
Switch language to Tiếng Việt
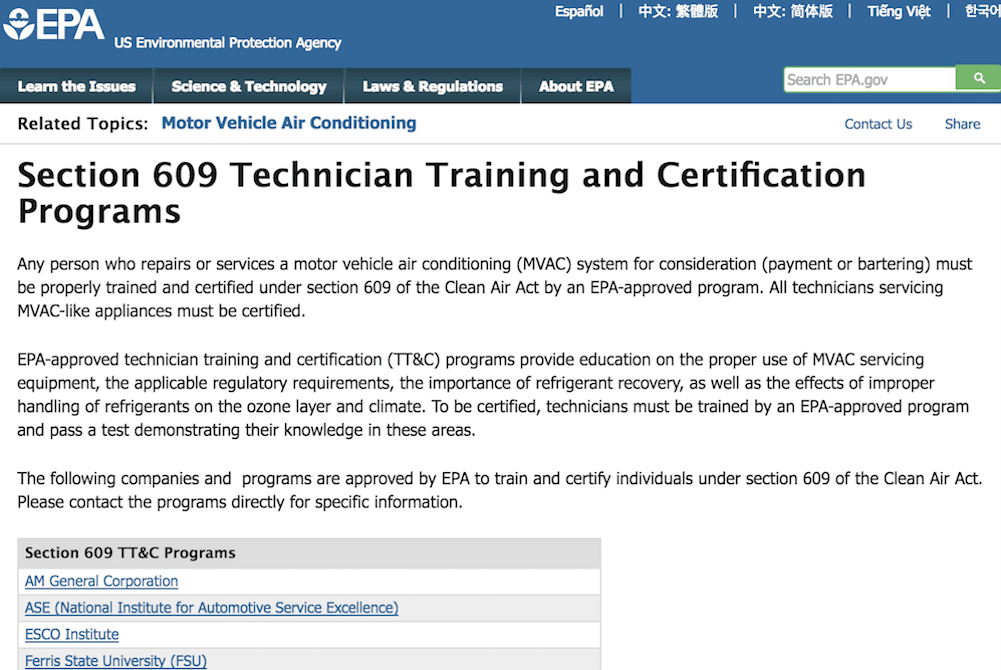899,11
